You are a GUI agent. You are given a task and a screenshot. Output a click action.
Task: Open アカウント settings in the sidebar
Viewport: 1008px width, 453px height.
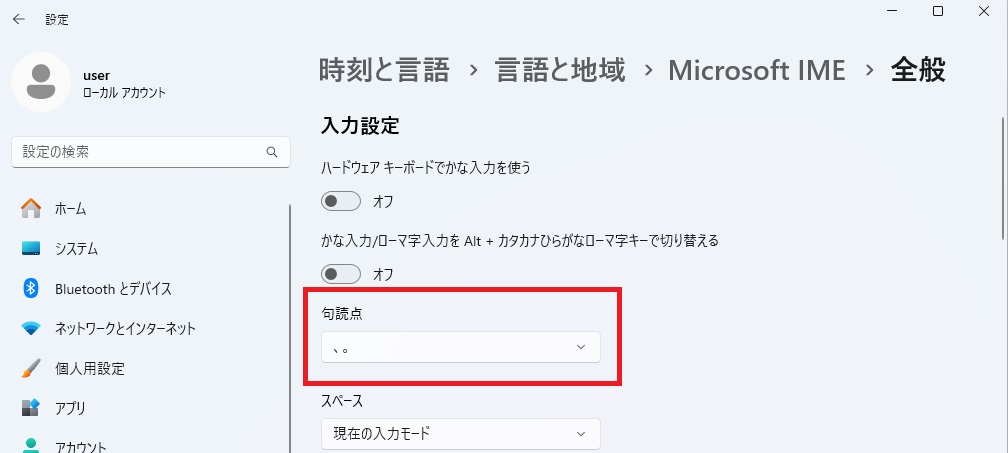pos(82,446)
